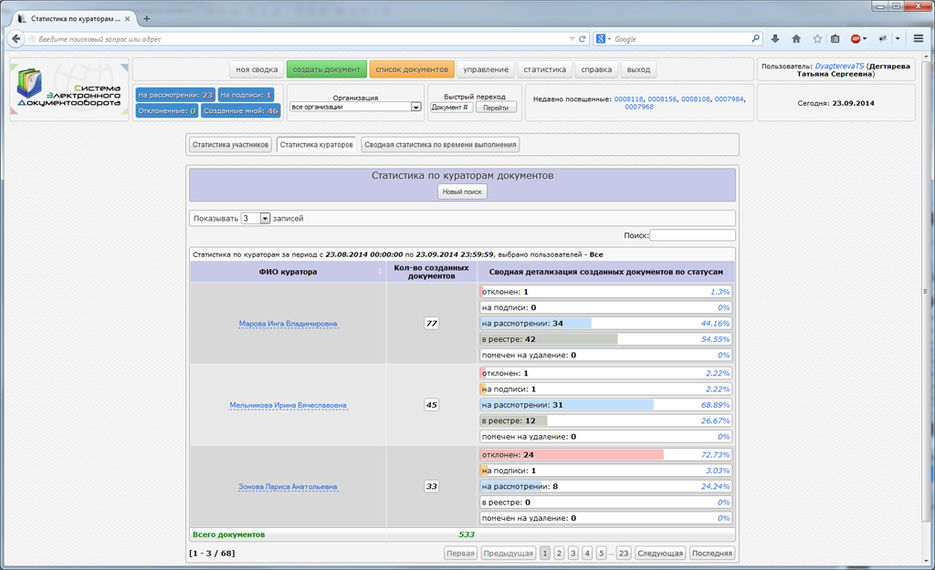This screenshot has height=570, width=935.
Task: Click Марова's на рассмотрении: 34 bar
Action: click(605, 323)
